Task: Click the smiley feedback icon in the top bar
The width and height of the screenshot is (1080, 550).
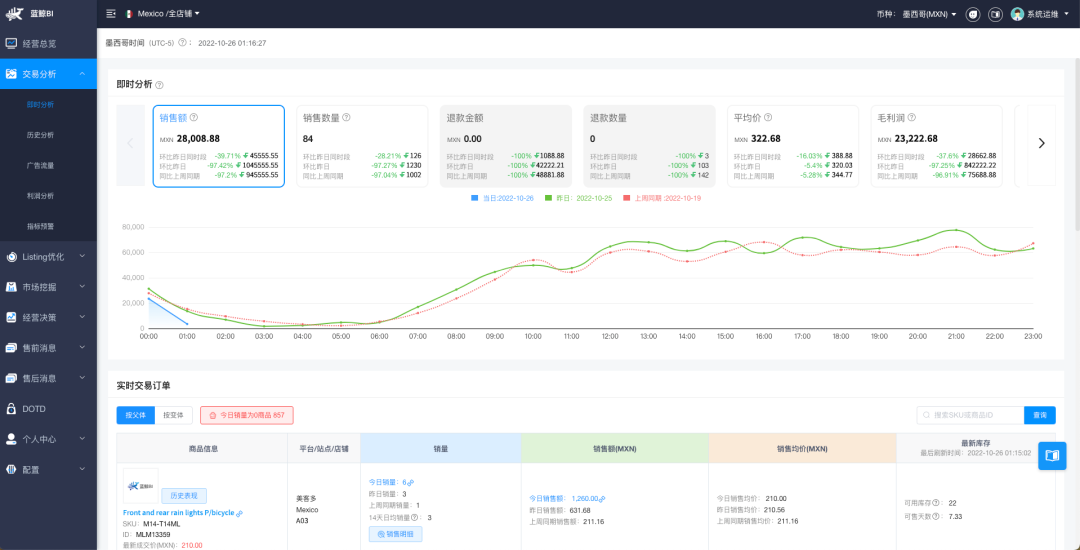Action: click(x=973, y=14)
